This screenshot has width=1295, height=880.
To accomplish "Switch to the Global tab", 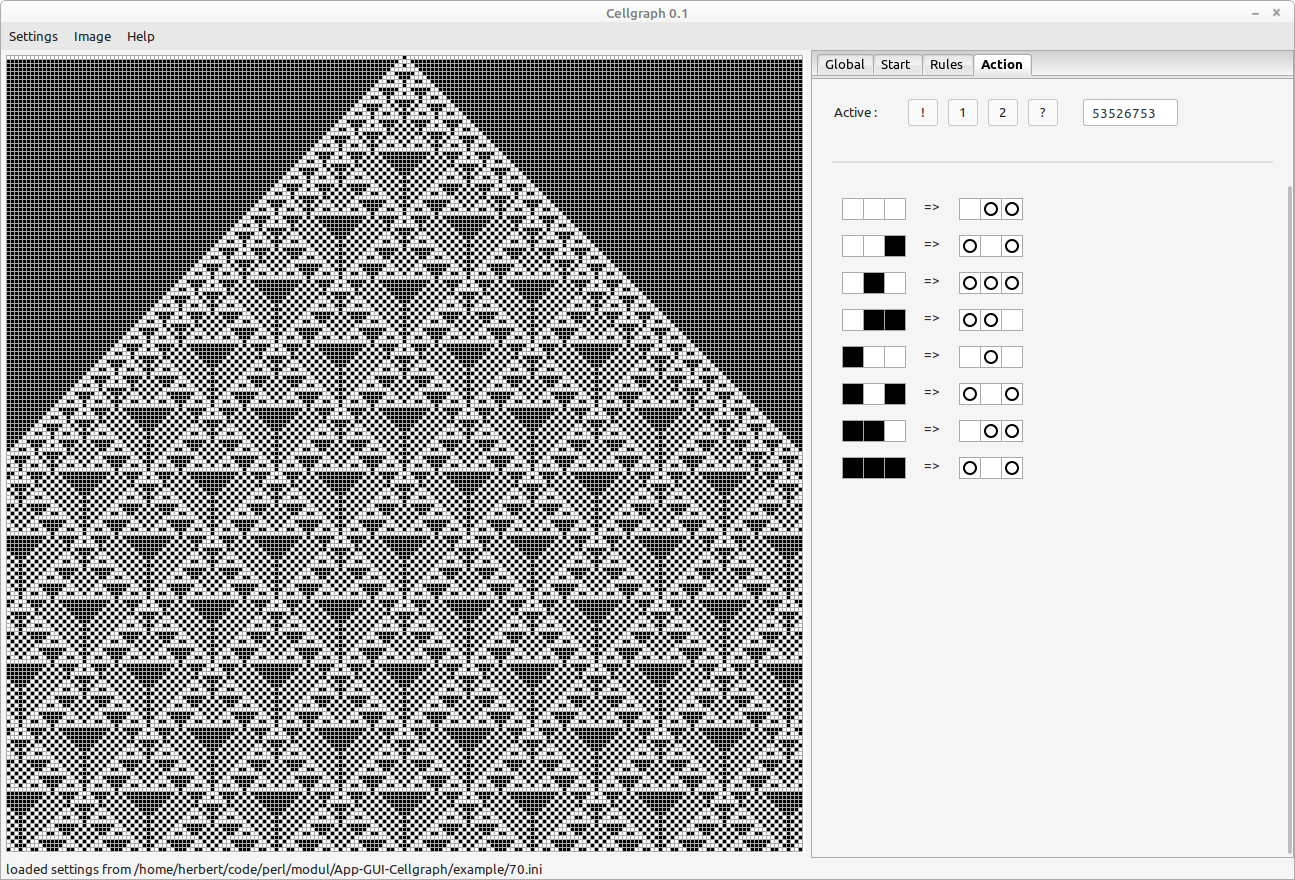I will point(845,64).
